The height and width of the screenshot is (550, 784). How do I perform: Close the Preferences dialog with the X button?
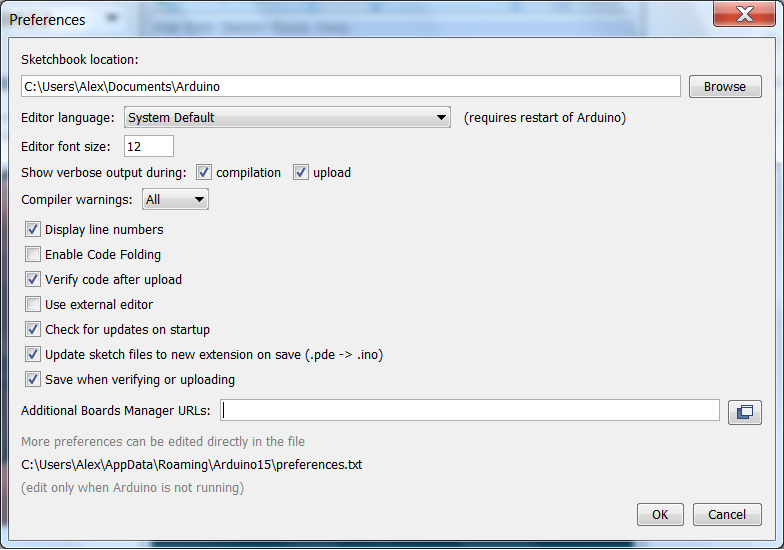click(744, 14)
